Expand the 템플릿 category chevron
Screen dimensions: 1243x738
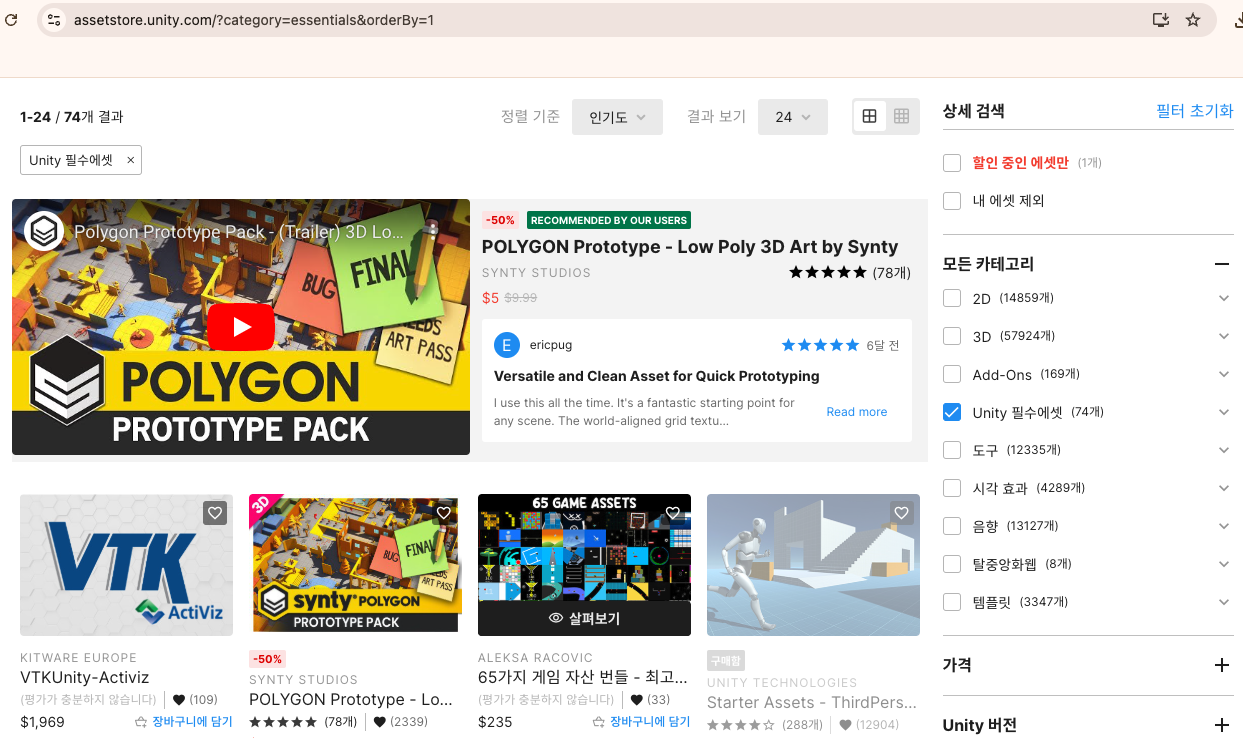(1224, 602)
